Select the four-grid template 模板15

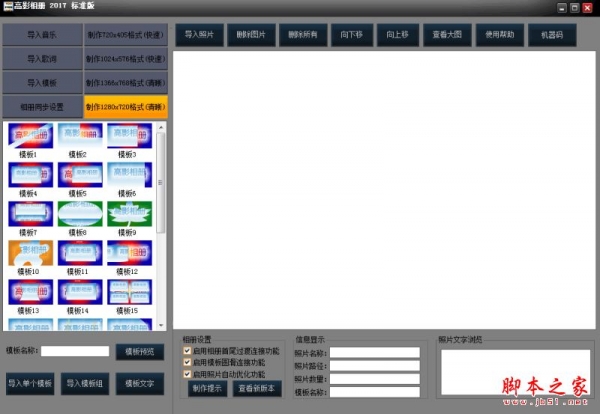129,292
